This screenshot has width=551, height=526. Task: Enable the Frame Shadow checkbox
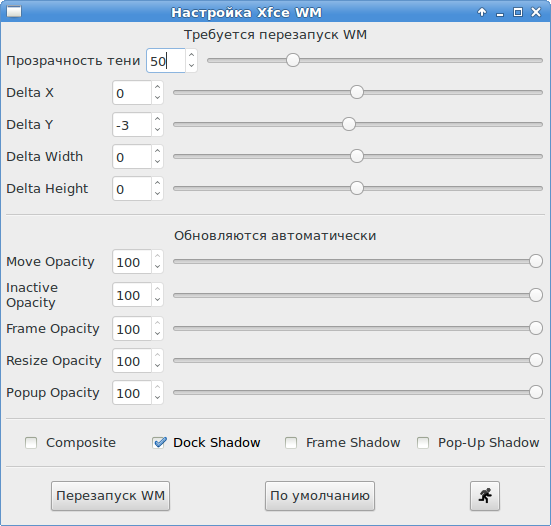point(291,443)
